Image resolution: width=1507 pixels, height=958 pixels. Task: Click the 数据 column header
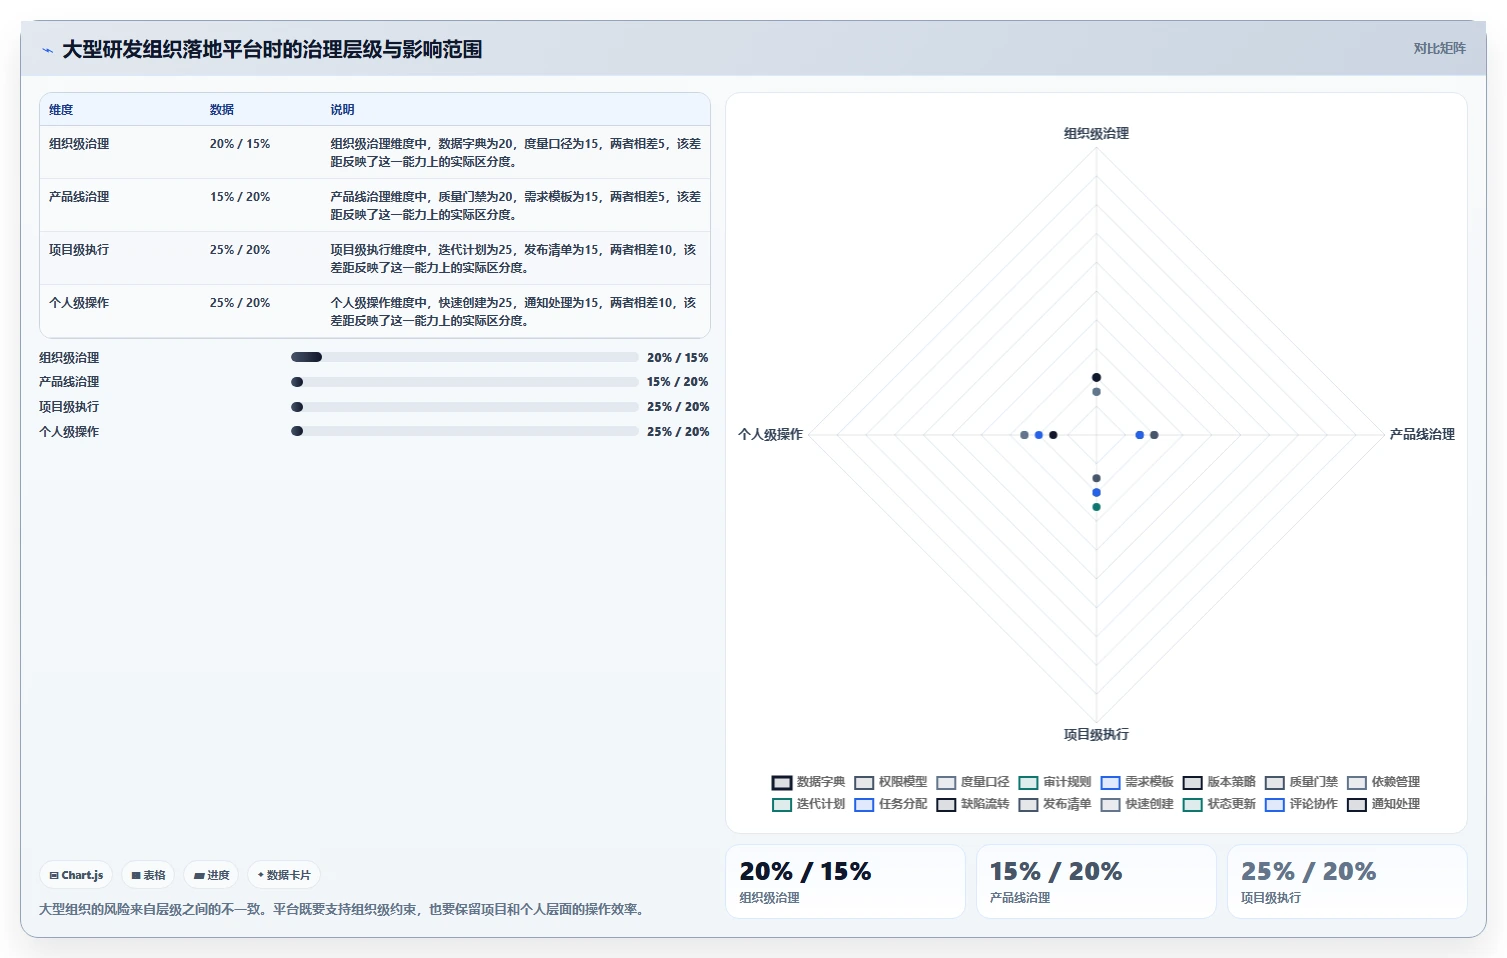click(x=222, y=110)
